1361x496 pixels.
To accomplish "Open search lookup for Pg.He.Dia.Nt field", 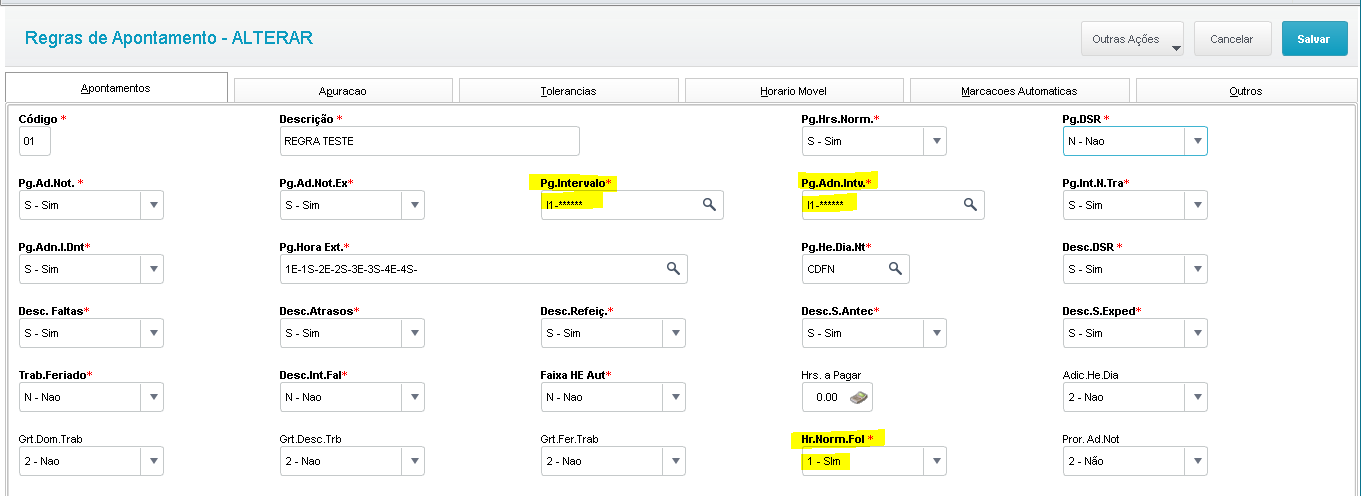I will pos(895,269).
